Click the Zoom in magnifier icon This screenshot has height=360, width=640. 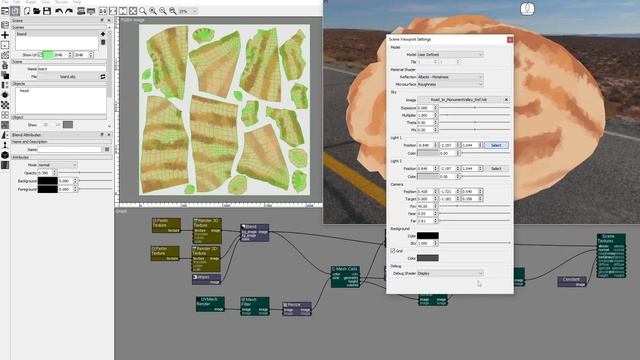click(x=153, y=11)
